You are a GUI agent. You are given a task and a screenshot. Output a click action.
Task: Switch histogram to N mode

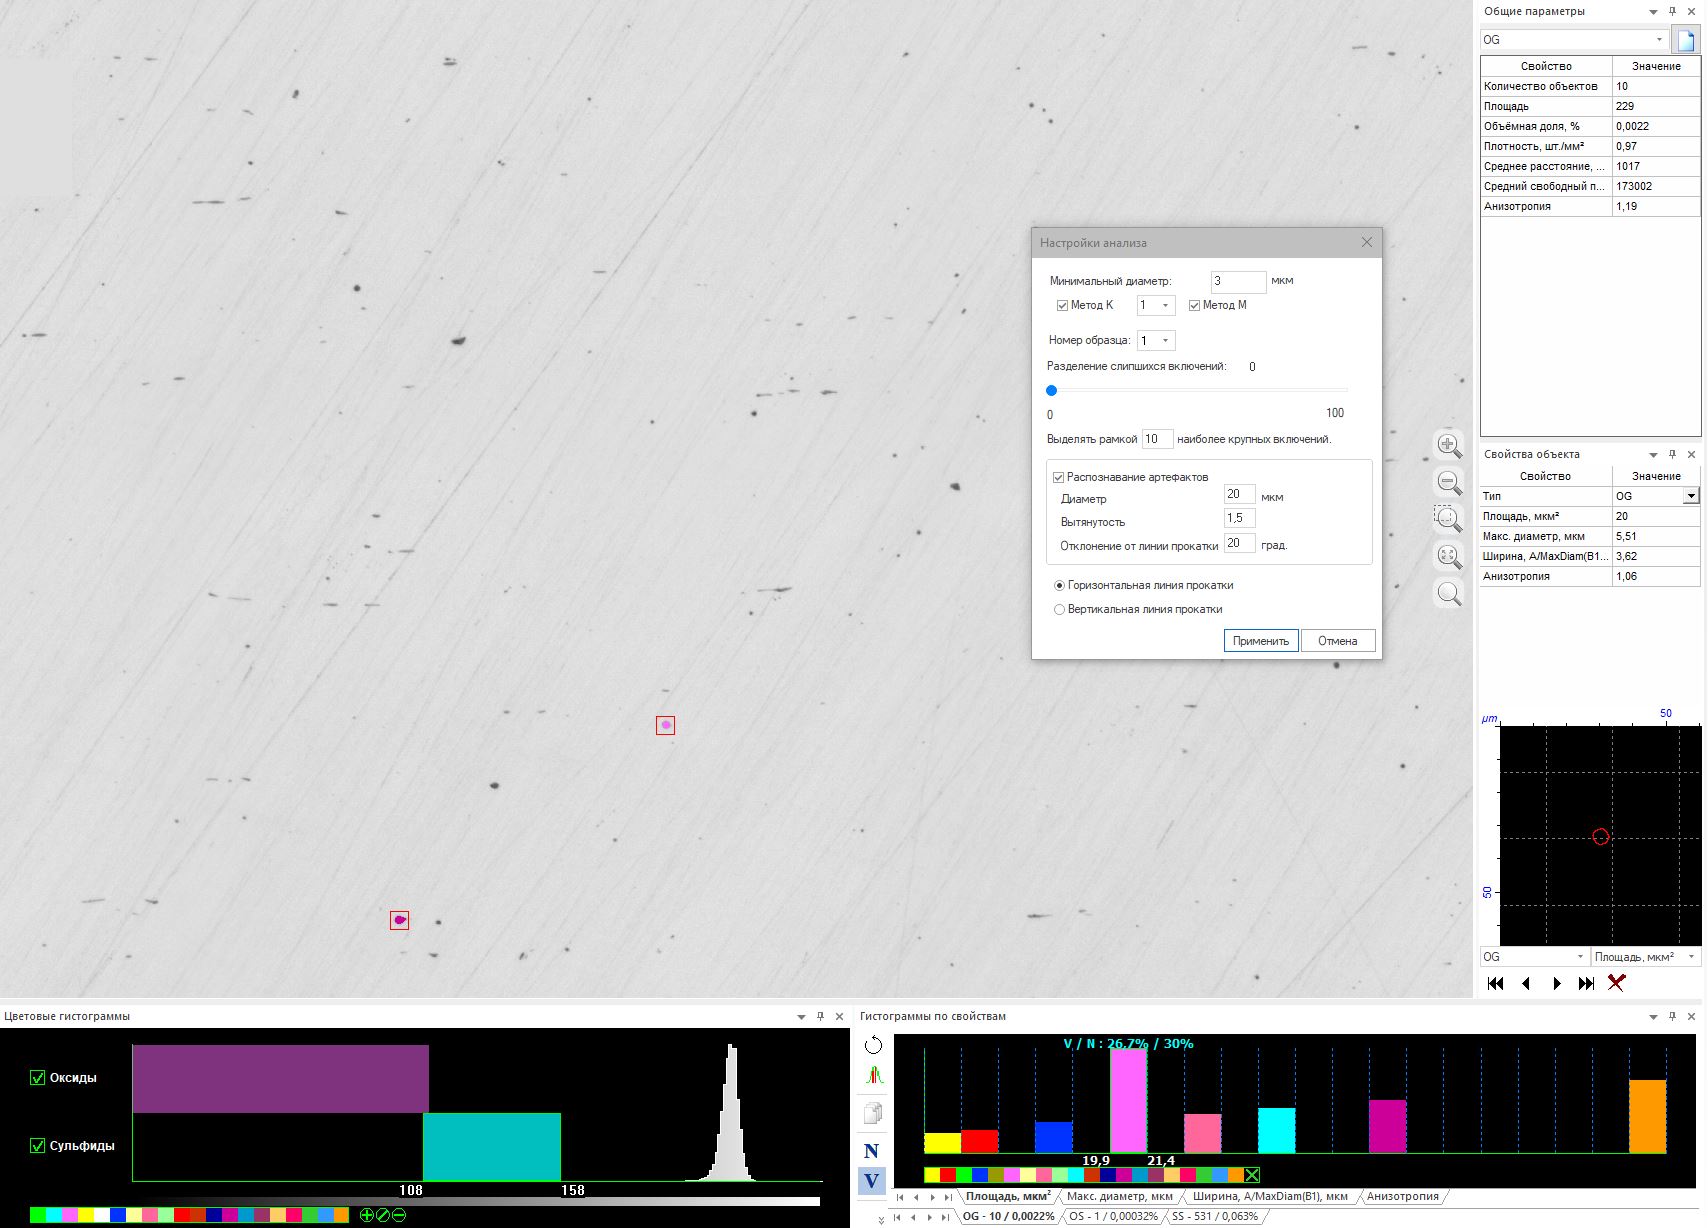click(872, 1151)
